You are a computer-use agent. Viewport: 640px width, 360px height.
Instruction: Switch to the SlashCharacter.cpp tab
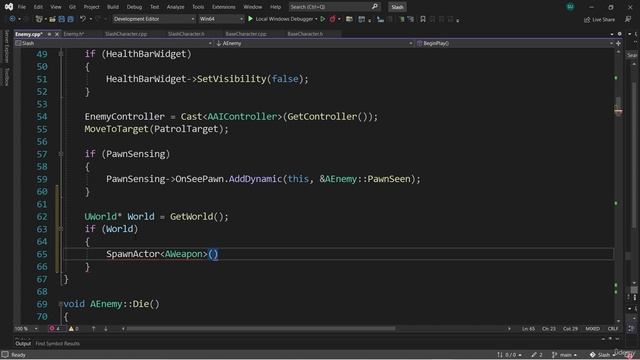pyautogui.click(x=126, y=34)
